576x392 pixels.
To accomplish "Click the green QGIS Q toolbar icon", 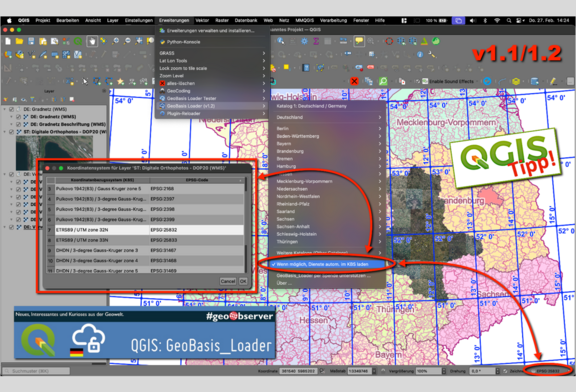I will (x=78, y=42).
